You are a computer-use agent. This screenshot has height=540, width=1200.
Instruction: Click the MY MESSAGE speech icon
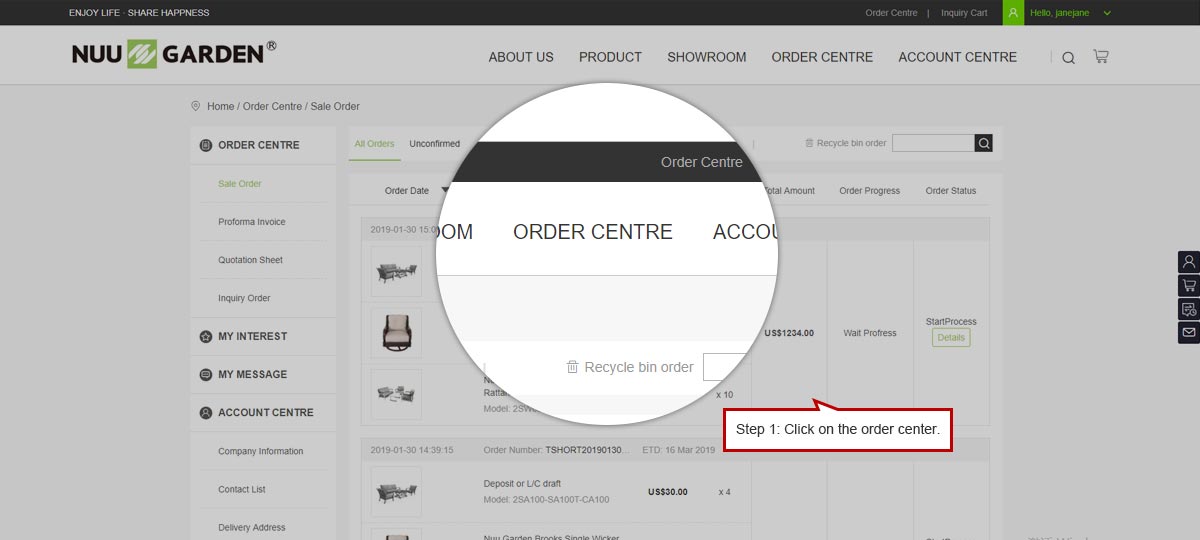[x=206, y=375]
